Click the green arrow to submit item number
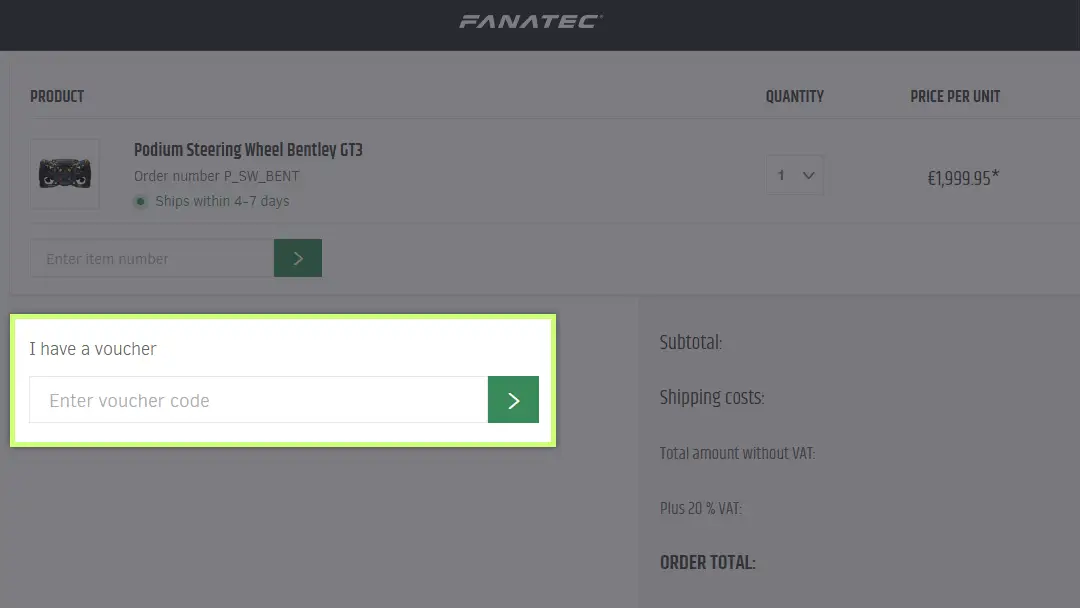 click(297, 258)
